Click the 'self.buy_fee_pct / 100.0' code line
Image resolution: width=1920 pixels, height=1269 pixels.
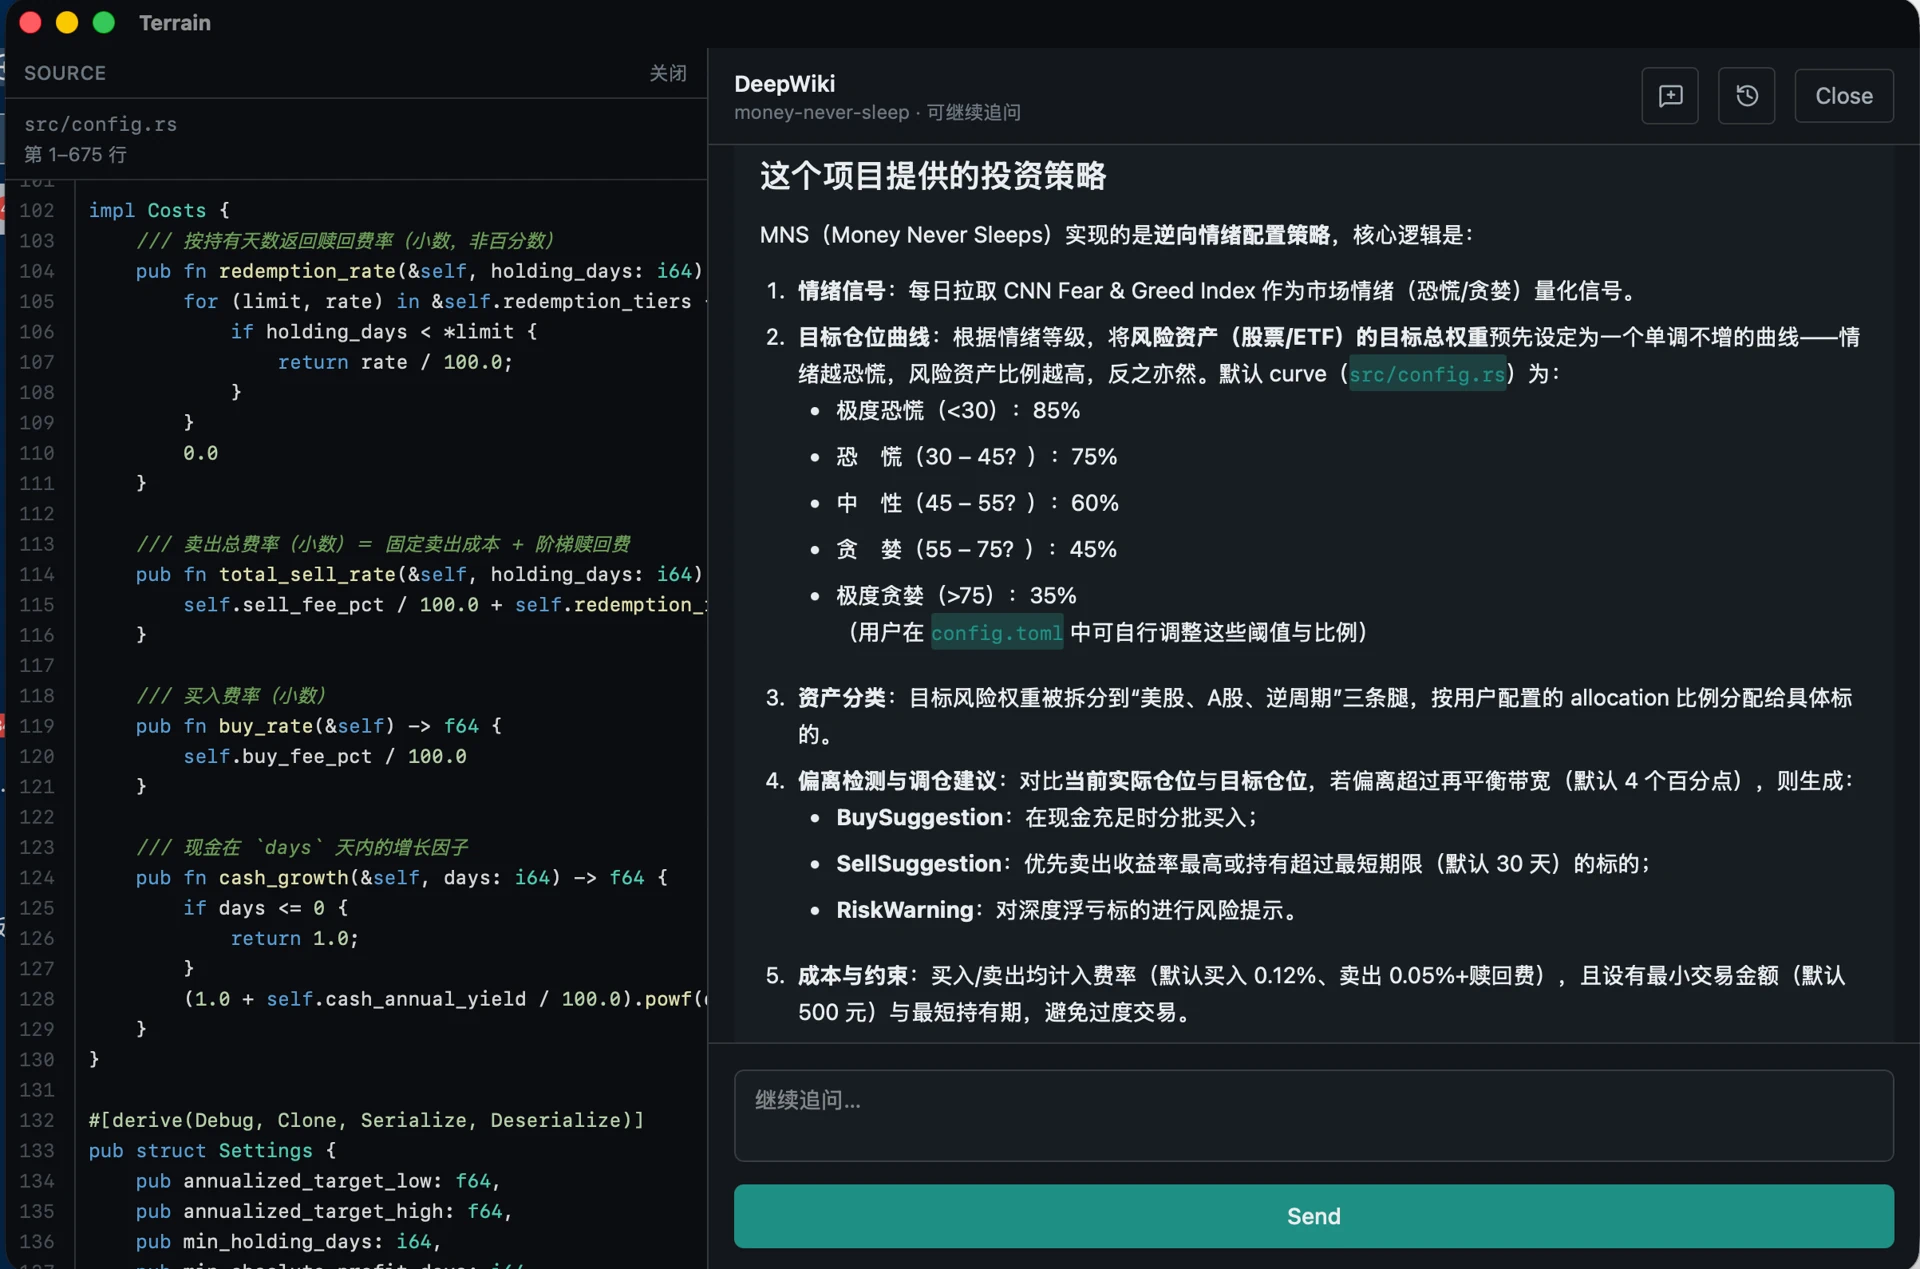325,756
